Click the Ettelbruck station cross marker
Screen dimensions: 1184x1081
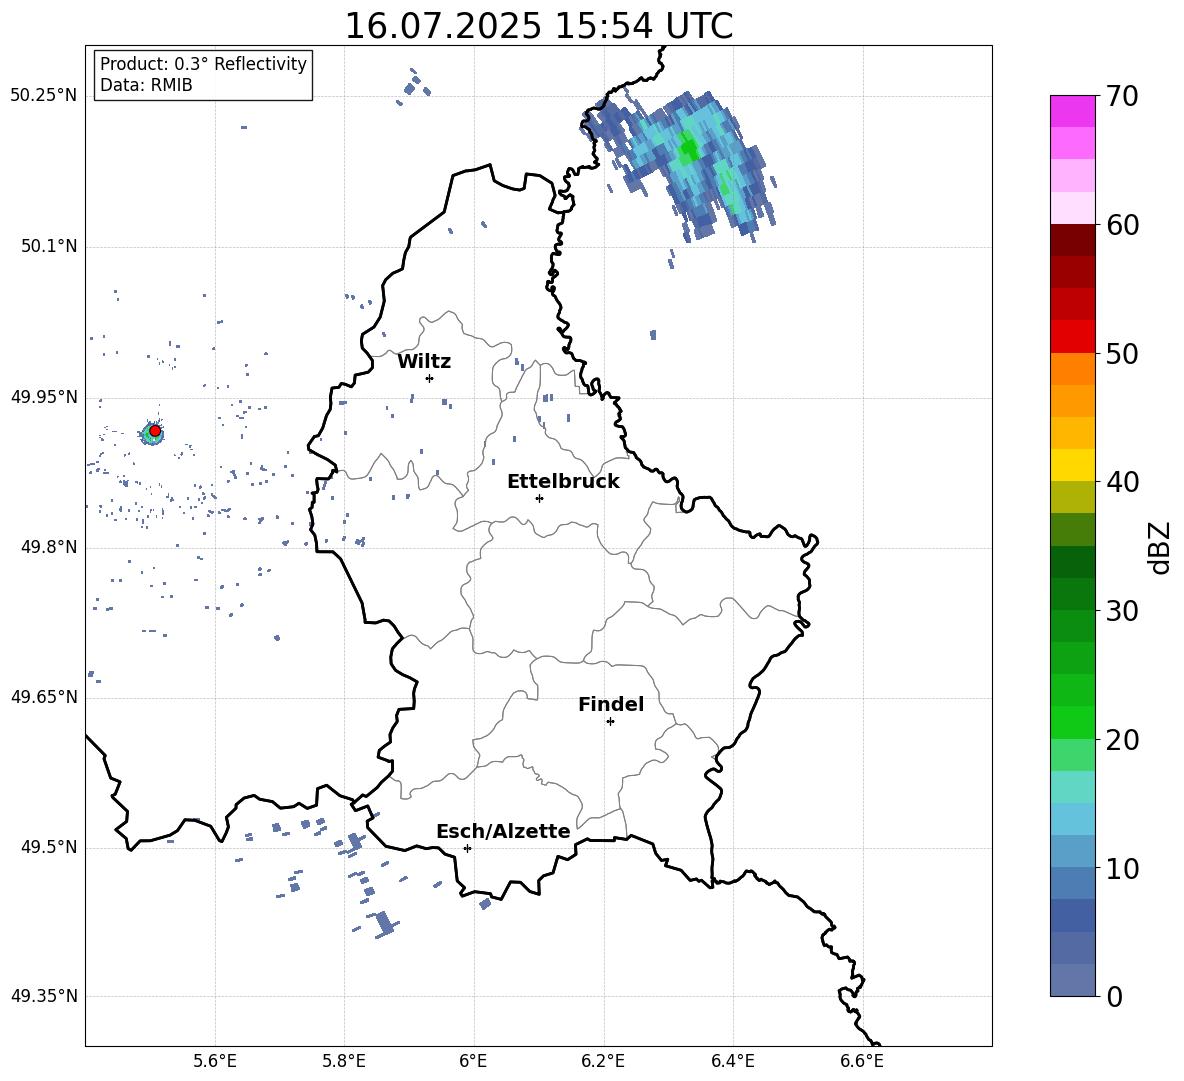tap(539, 498)
